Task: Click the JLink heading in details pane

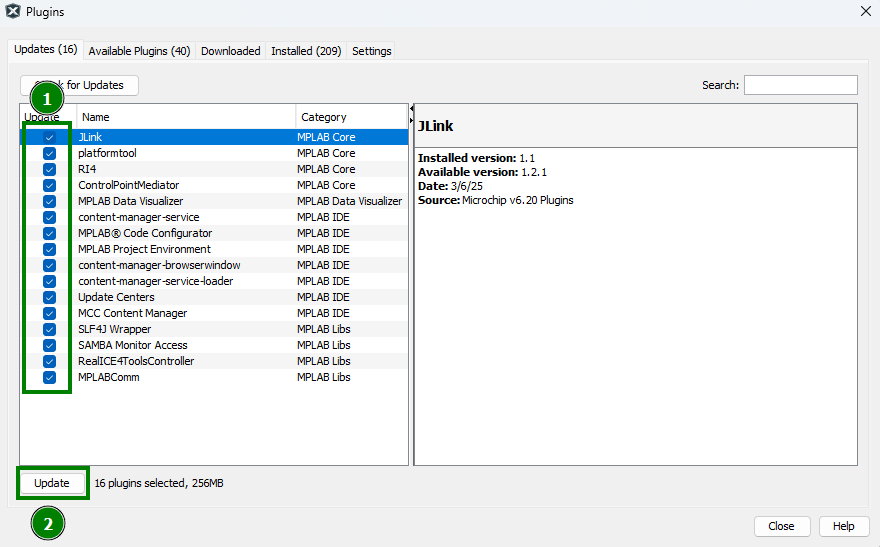Action: pyautogui.click(x=436, y=126)
